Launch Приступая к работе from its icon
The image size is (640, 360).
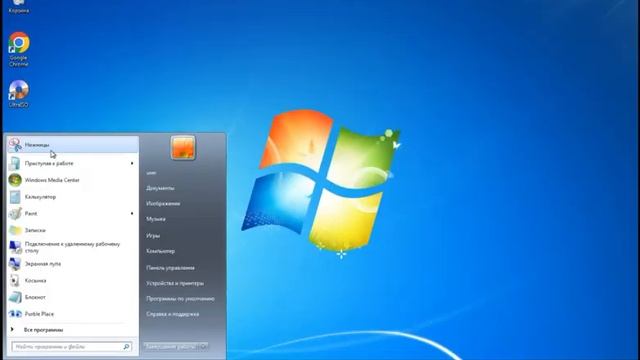15,163
